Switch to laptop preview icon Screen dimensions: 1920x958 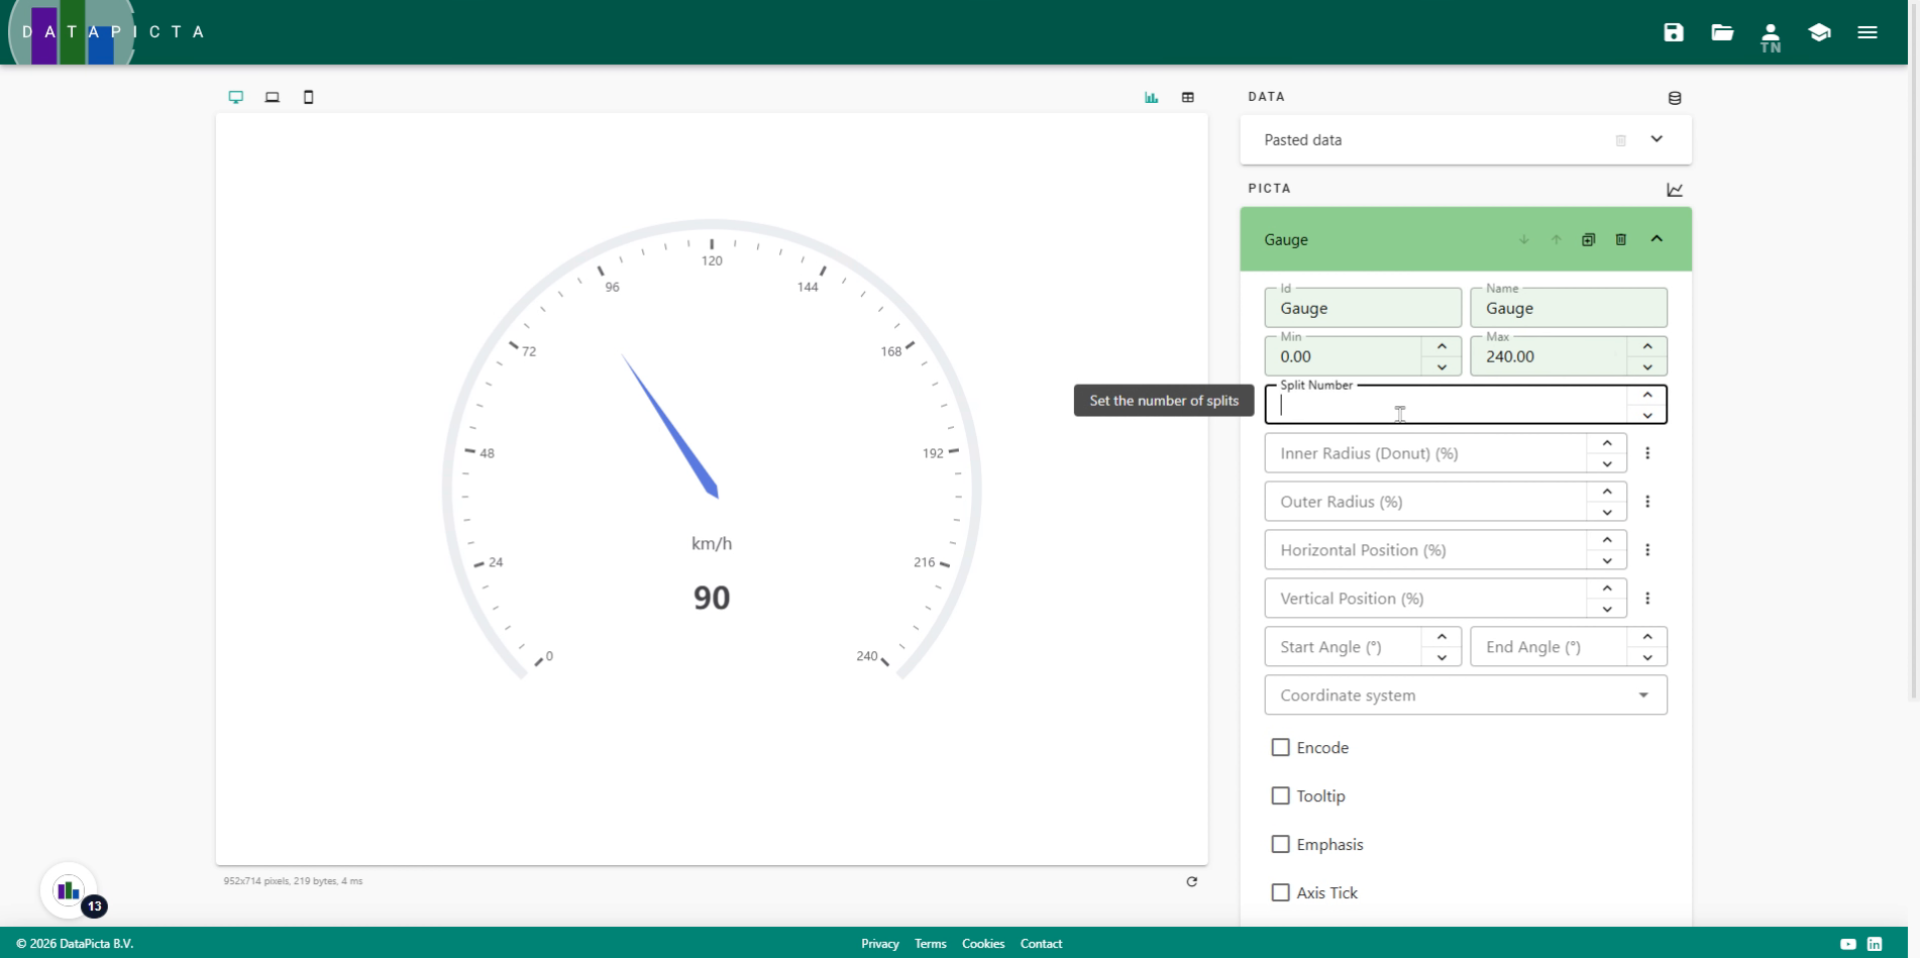coord(272,97)
